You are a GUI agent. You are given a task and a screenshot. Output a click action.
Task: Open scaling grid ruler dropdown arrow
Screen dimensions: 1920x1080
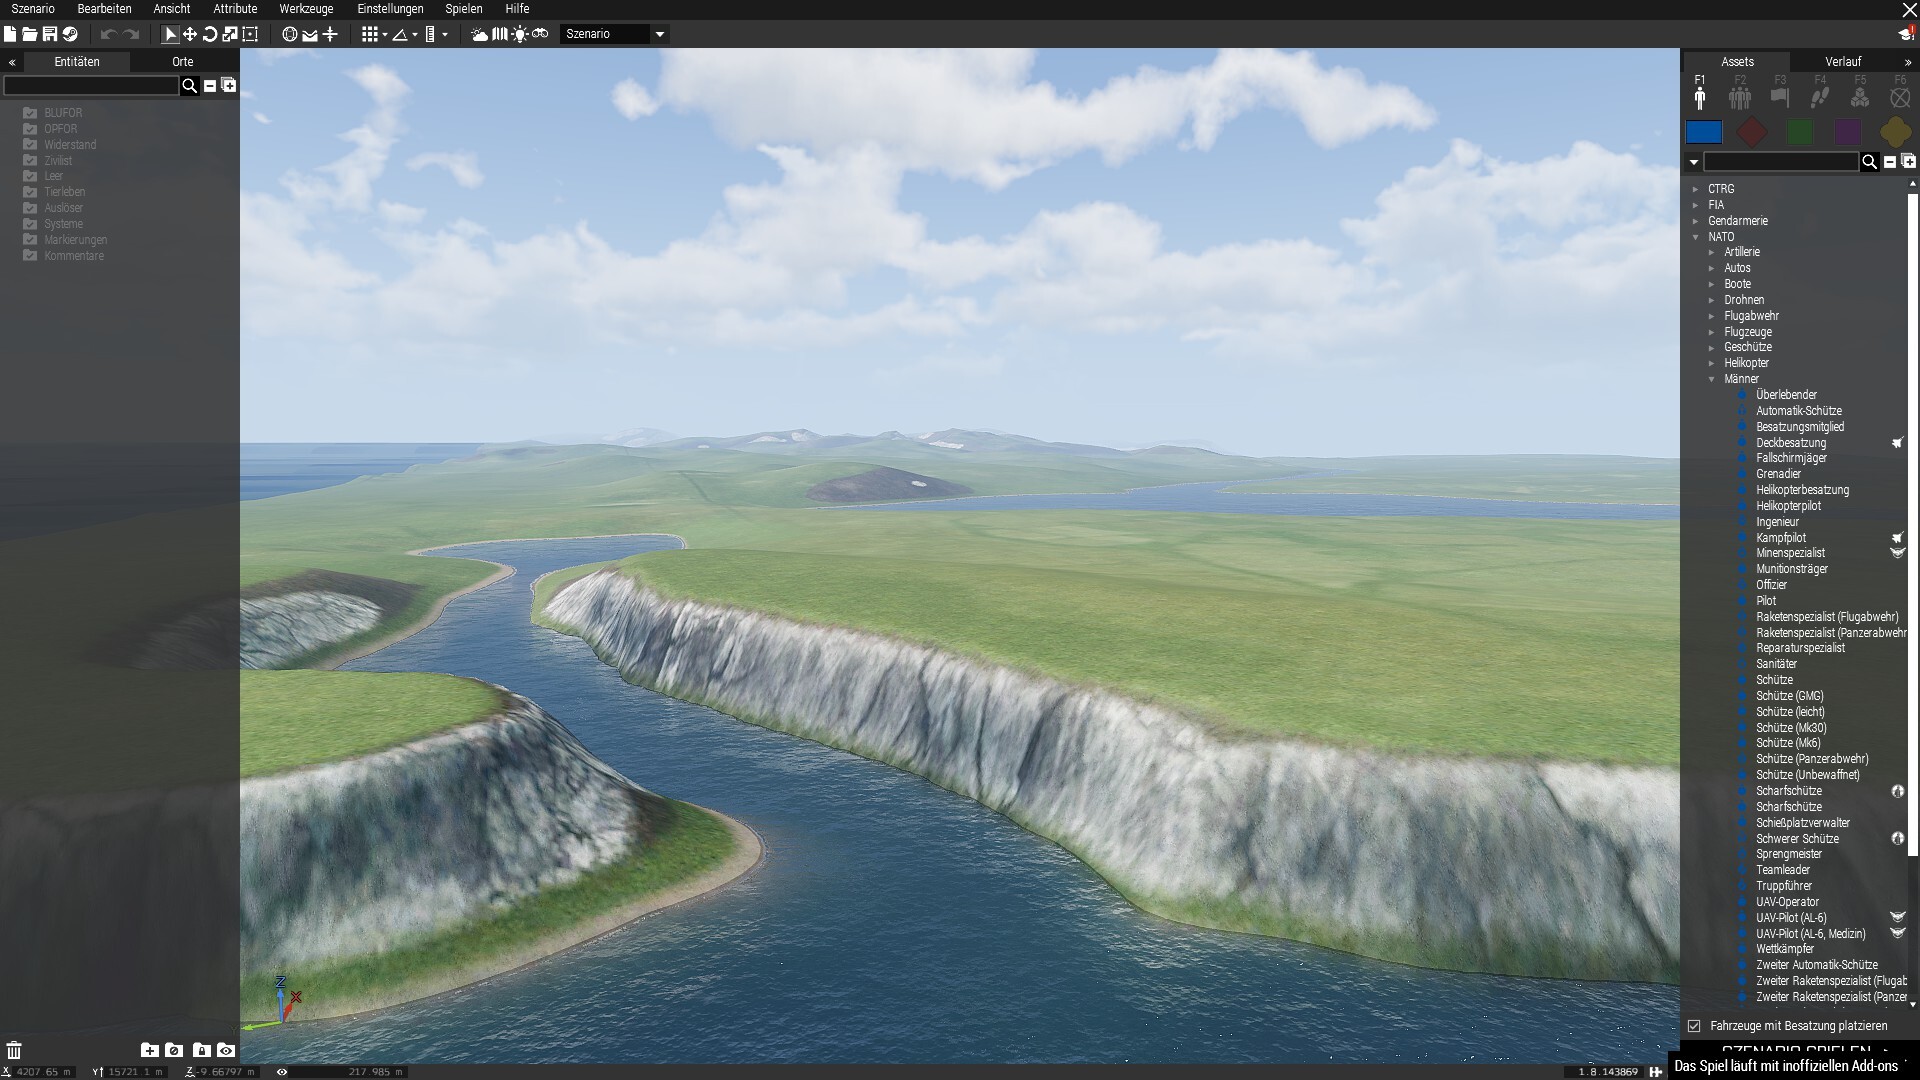[x=445, y=35]
